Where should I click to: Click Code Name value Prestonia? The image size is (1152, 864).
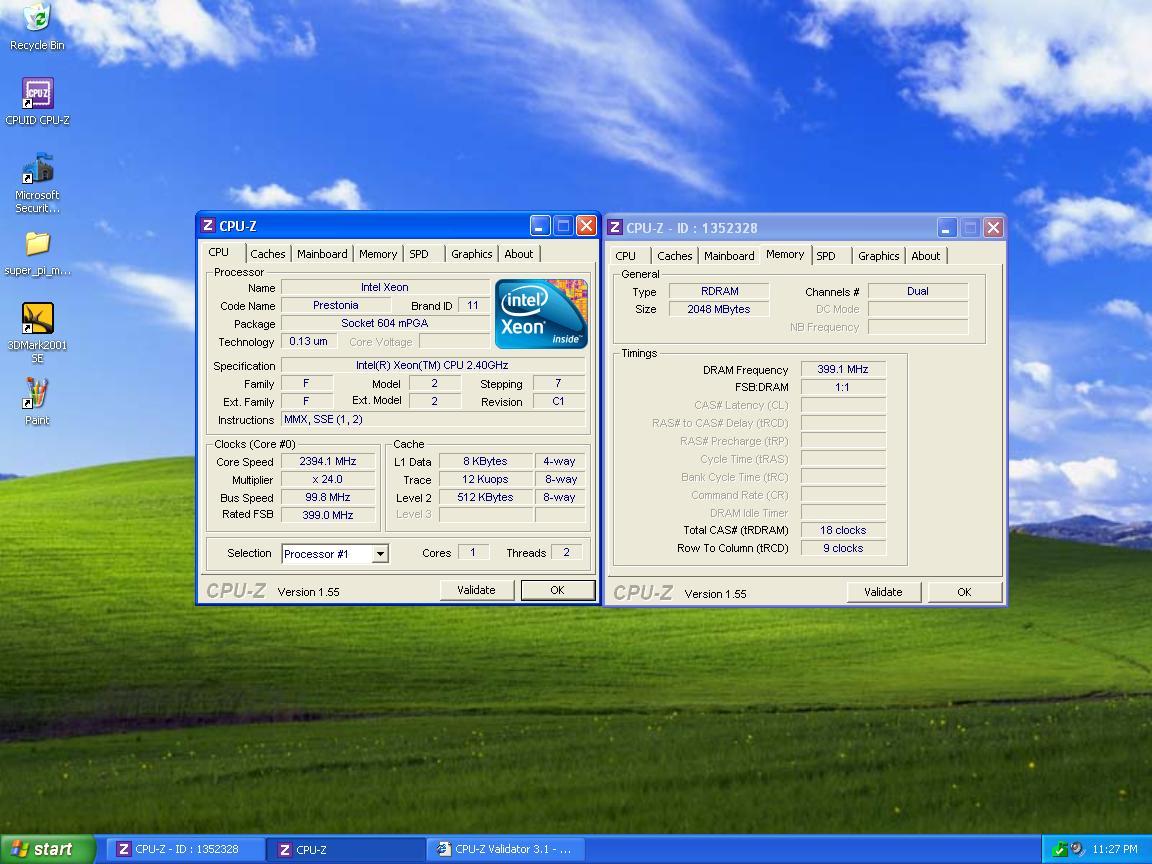[336, 305]
